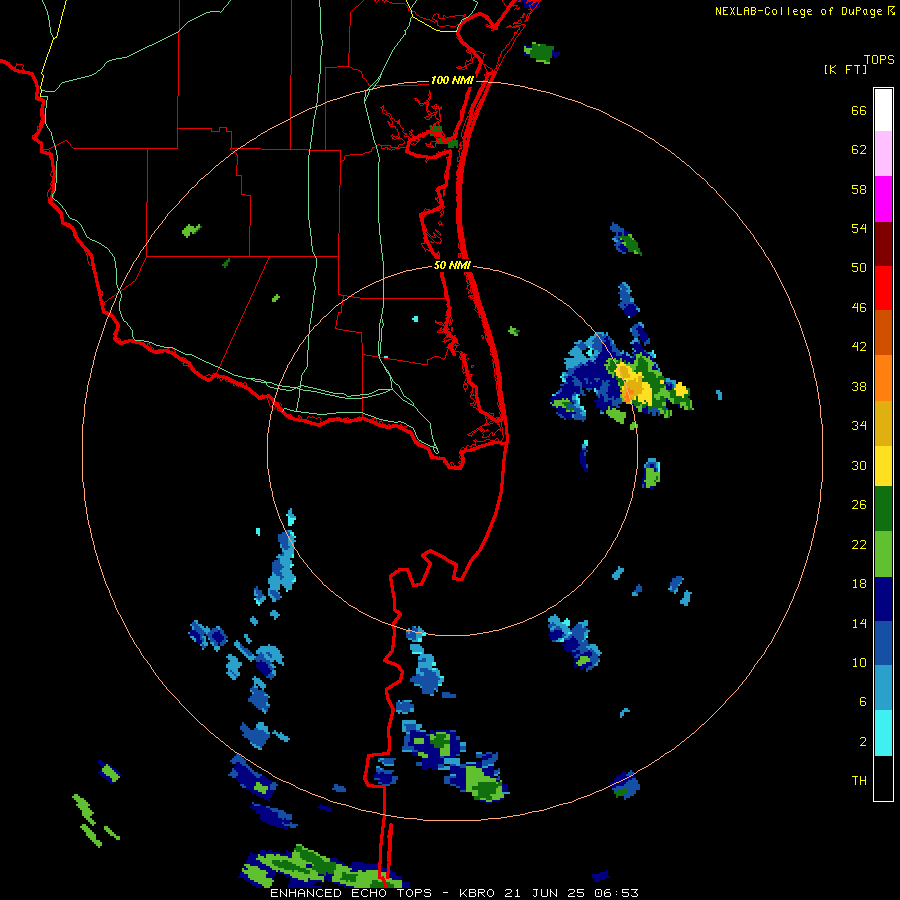Click the NEXLAB-College of DuPage text

click(798, 11)
